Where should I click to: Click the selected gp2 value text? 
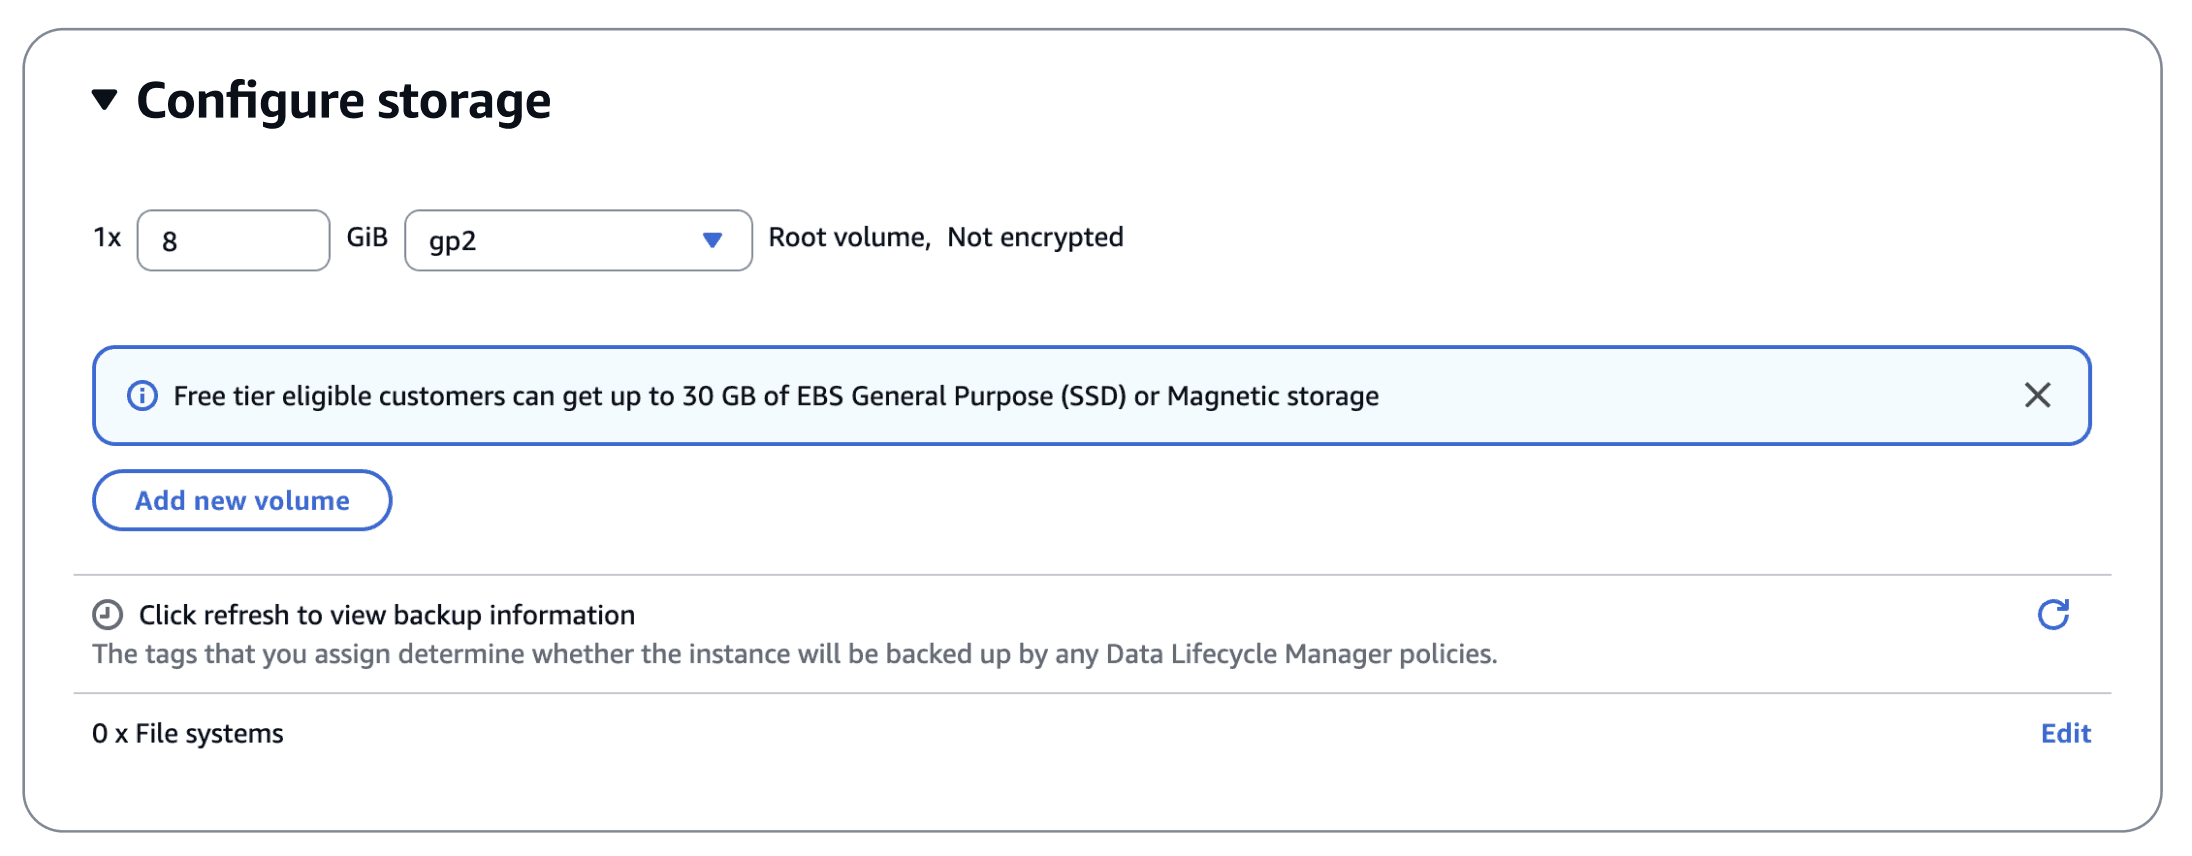click(x=453, y=241)
